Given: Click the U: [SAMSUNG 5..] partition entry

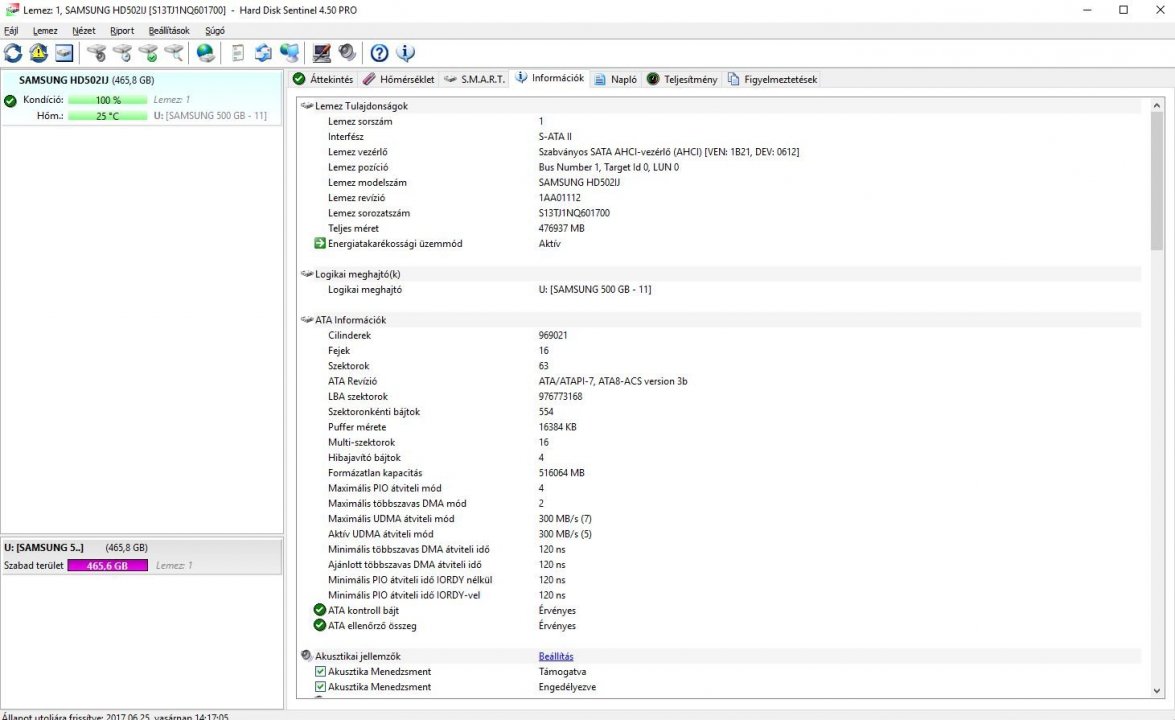Looking at the screenshot, I should (x=142, y=557).
